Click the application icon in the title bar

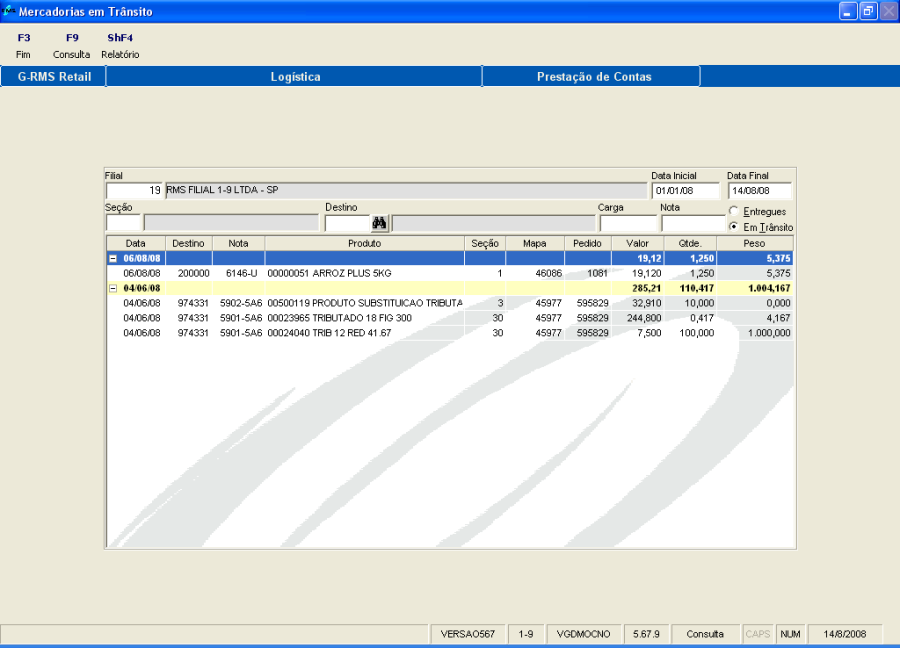click(x=8, y=10)
